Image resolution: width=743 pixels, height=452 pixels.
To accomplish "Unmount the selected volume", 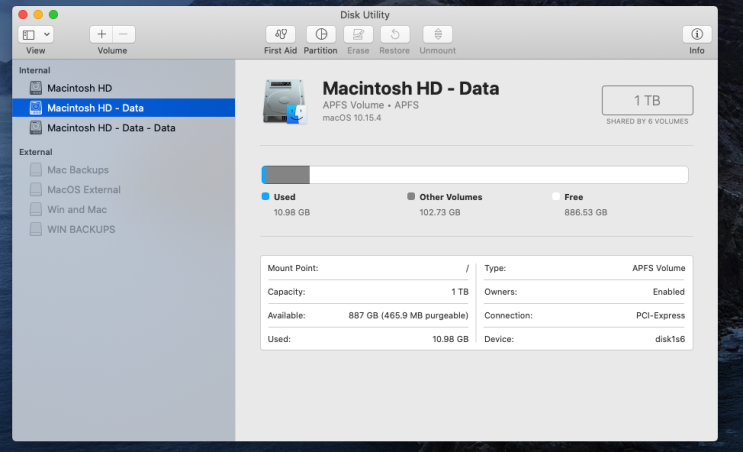I will [x=437, y=35].
